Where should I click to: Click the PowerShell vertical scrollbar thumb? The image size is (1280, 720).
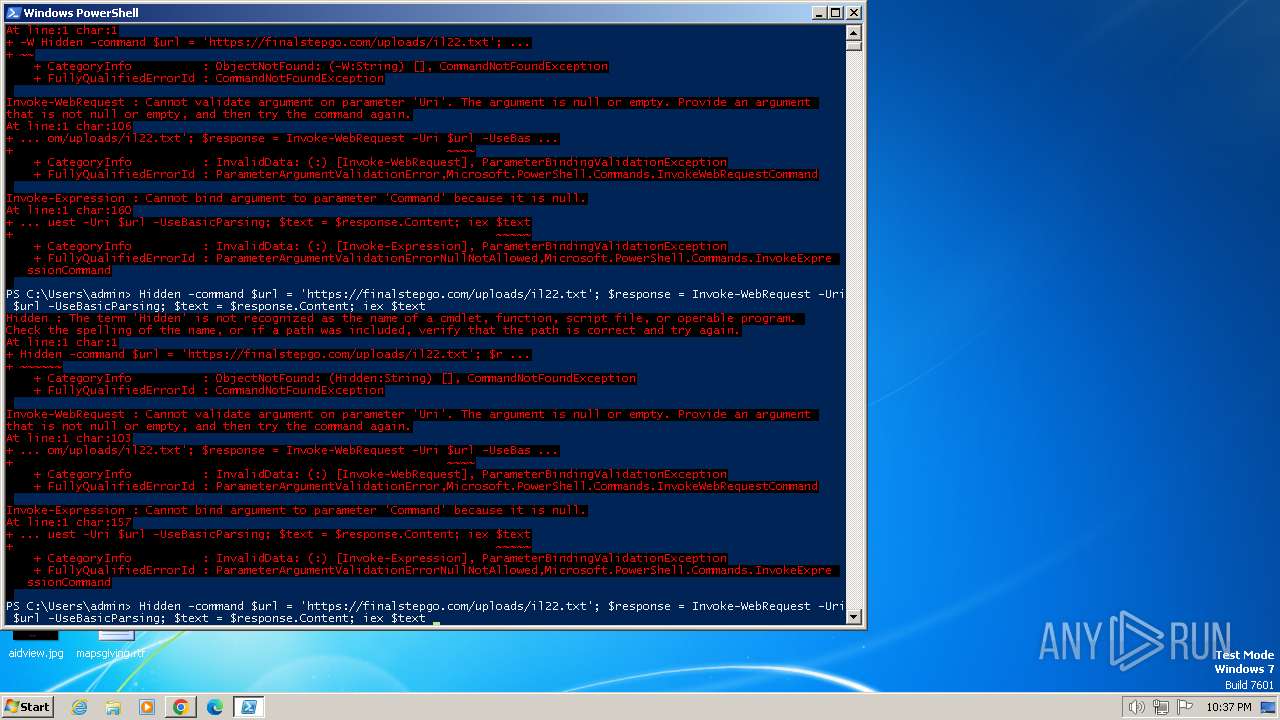tap(853, 44)
